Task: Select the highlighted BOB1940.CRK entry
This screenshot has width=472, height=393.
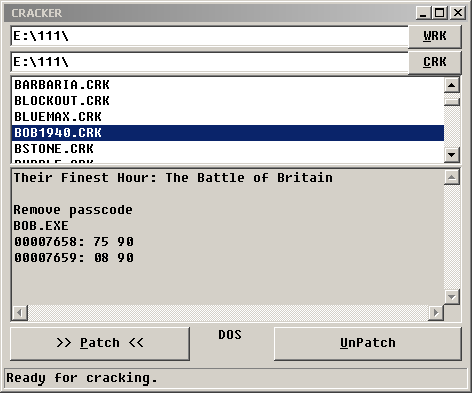Action: click(228, 133)
